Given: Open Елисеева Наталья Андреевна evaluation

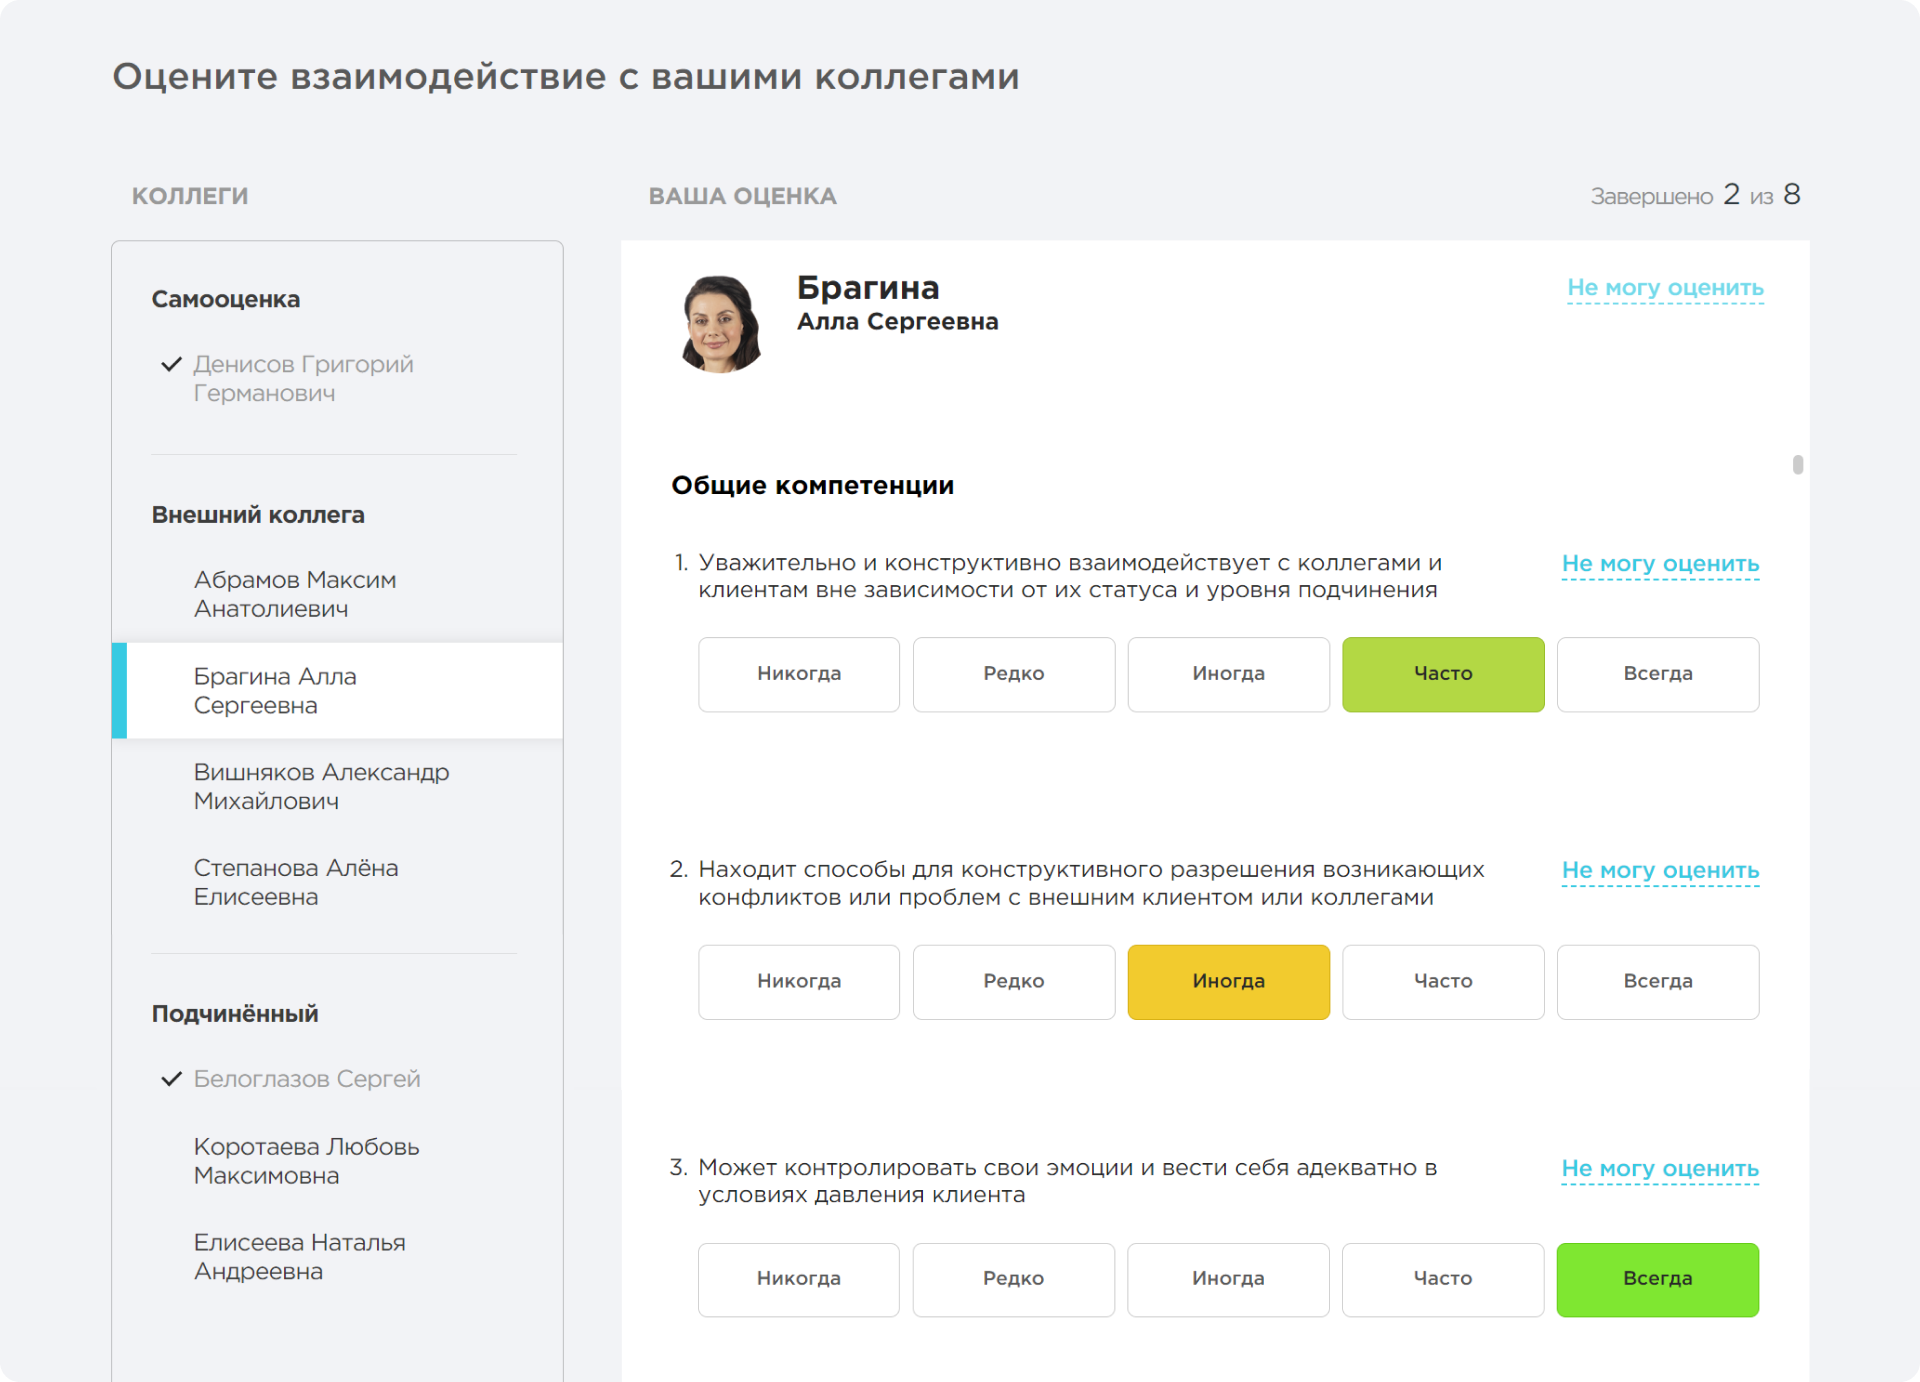Looking at the screenshot, I should pos(299,1256).
